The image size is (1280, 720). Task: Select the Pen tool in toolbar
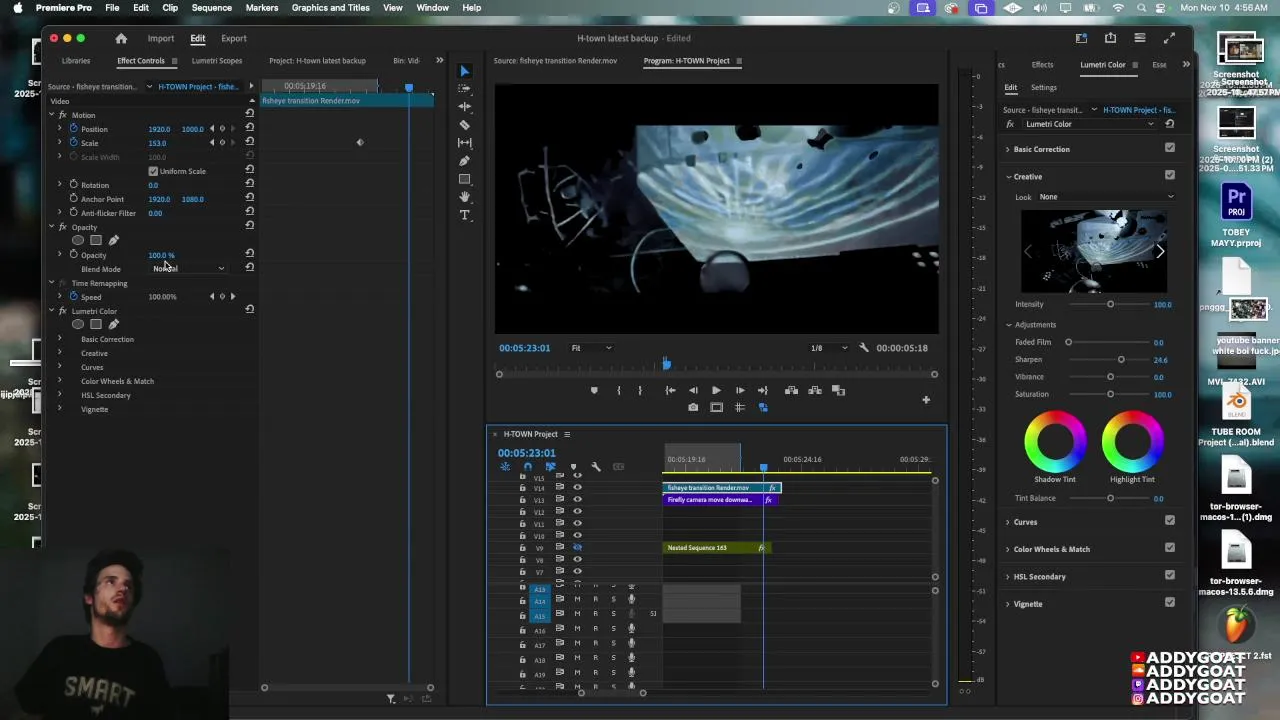tap(464, 161)
